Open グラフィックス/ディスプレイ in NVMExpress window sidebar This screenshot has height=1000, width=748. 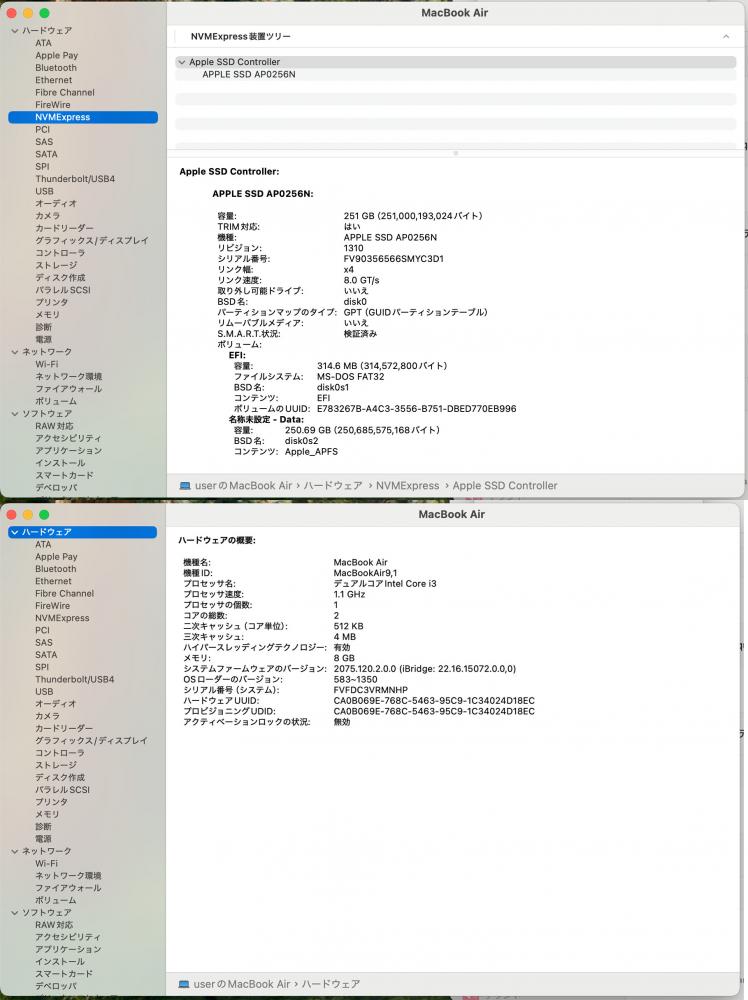tap(92, 240)
